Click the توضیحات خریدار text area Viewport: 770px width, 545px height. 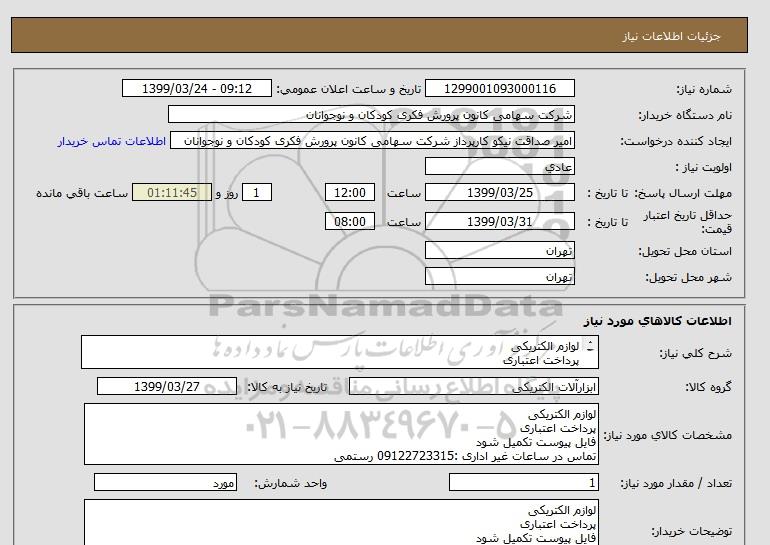[x=341, y=522]
